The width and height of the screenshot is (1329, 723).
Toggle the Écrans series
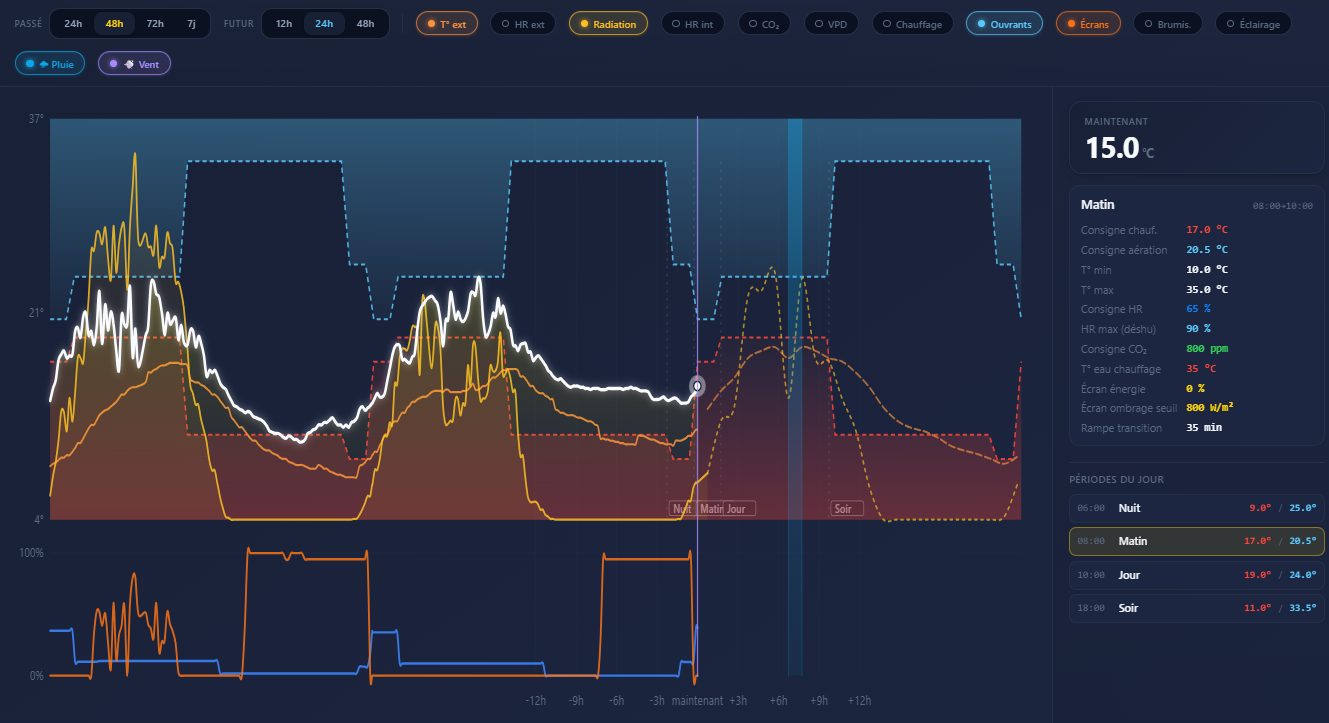click(x=1088, y=24)
